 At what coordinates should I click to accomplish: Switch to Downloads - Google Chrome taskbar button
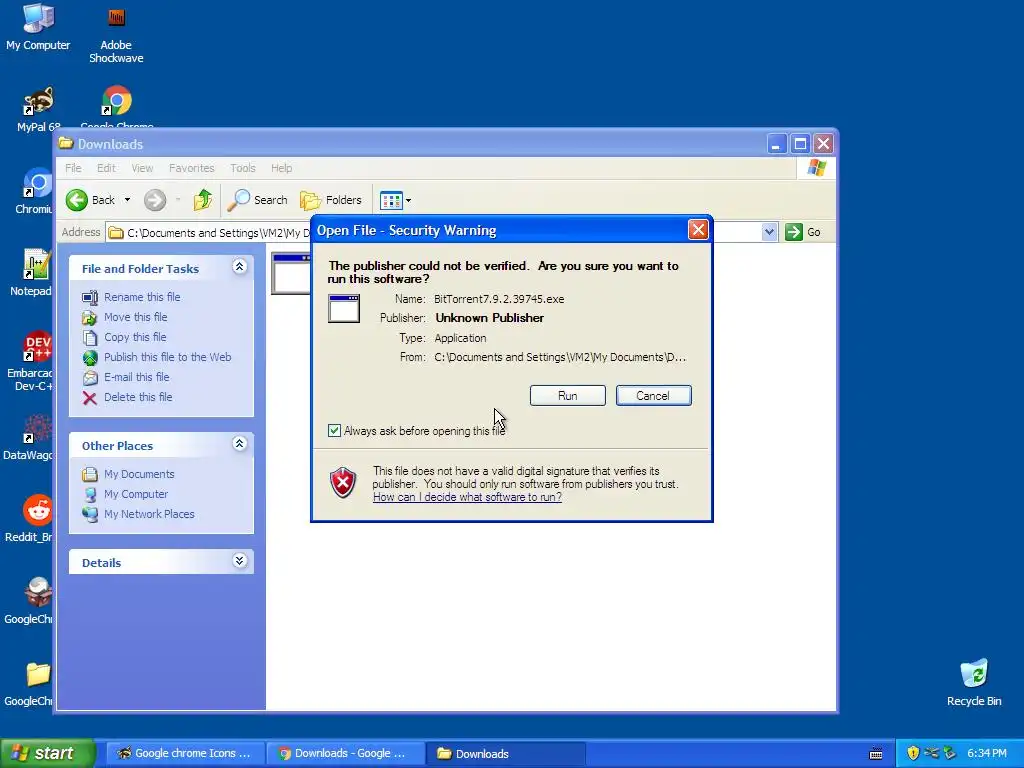[344, 753]
